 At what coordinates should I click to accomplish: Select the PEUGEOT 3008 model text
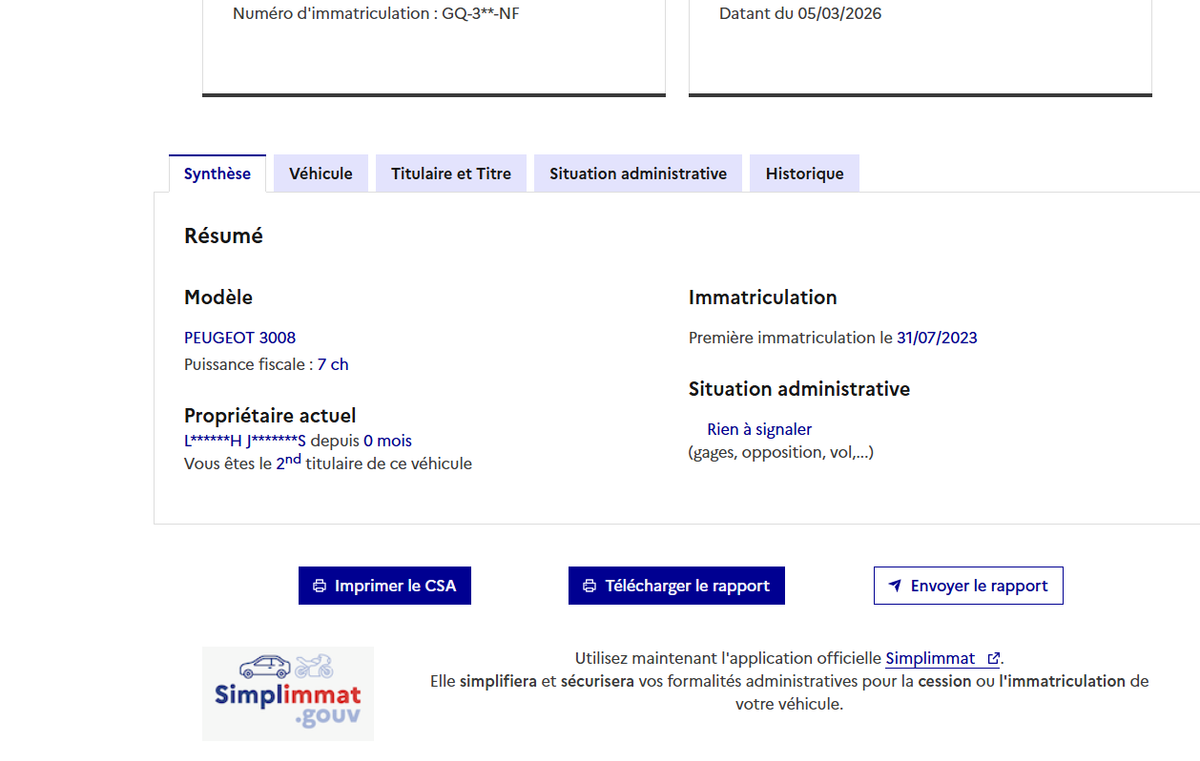click(x=240, y=338)
